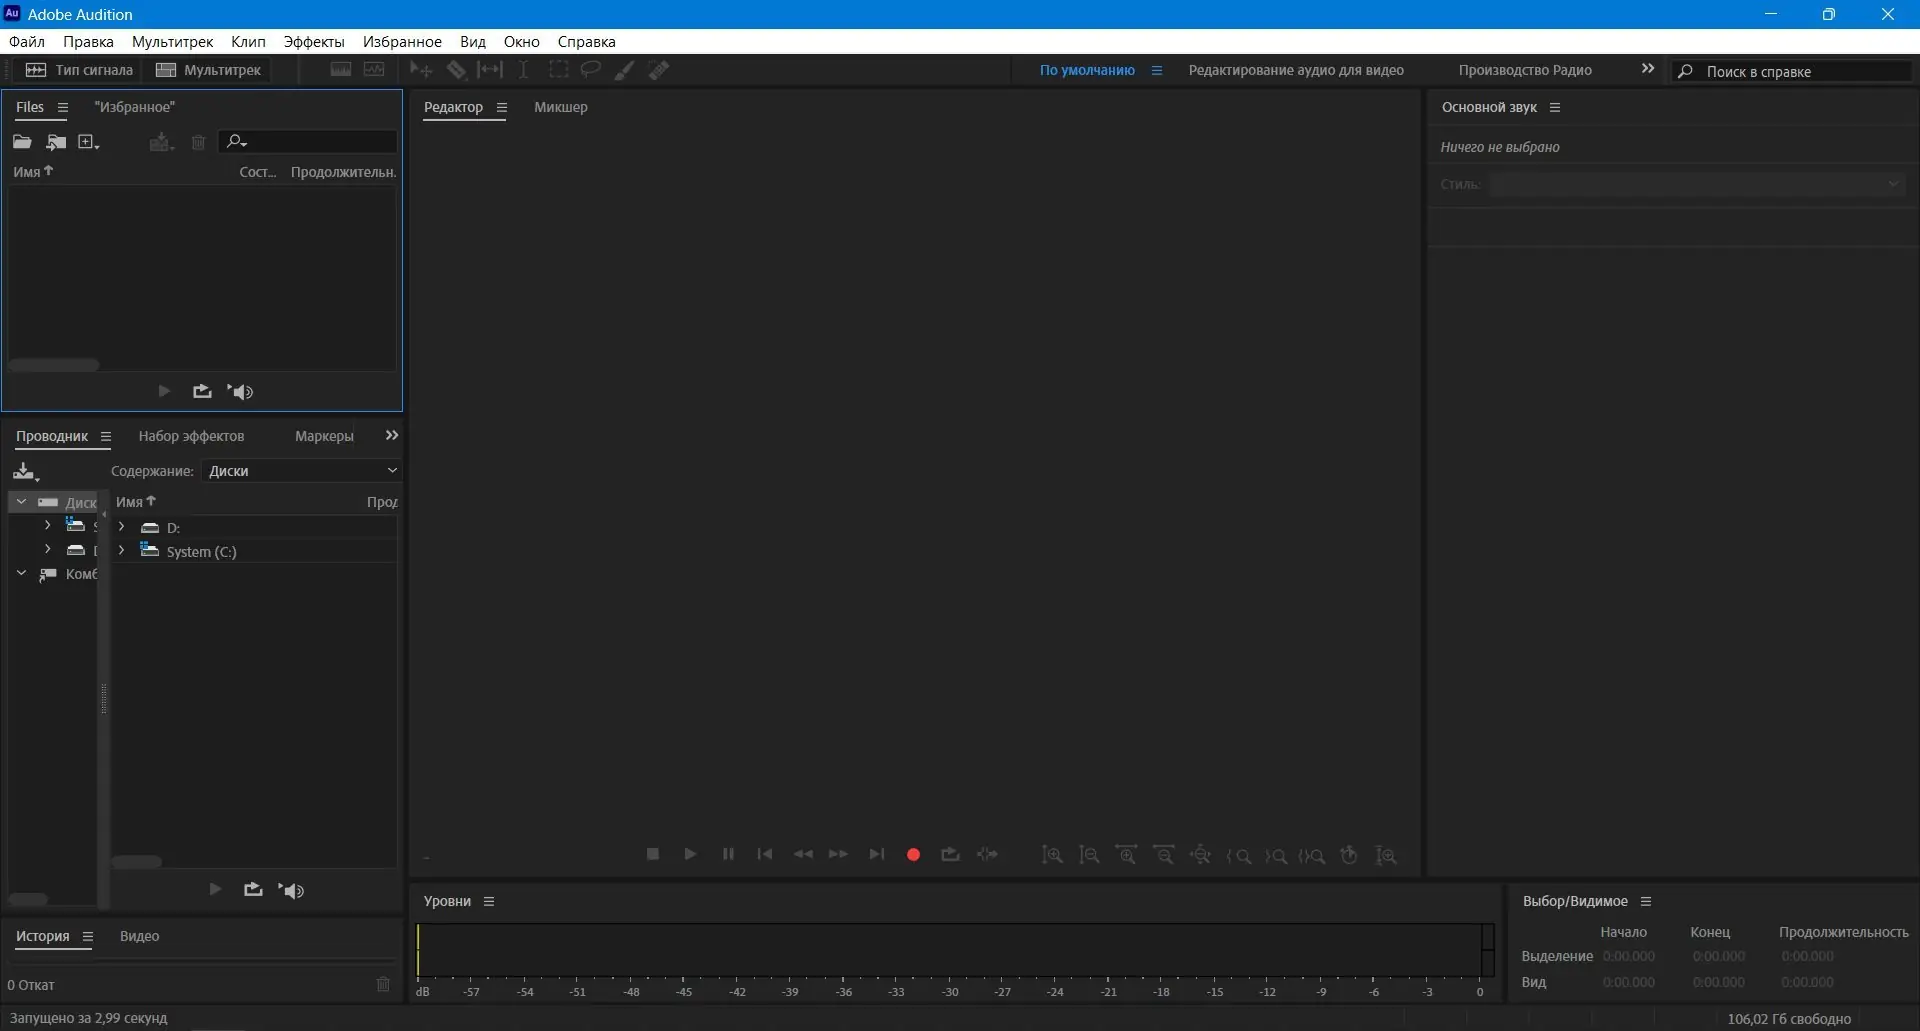This screenshot has height=1031, width=1920.
Task: Click Stop transport button
Action: point(653,854)
